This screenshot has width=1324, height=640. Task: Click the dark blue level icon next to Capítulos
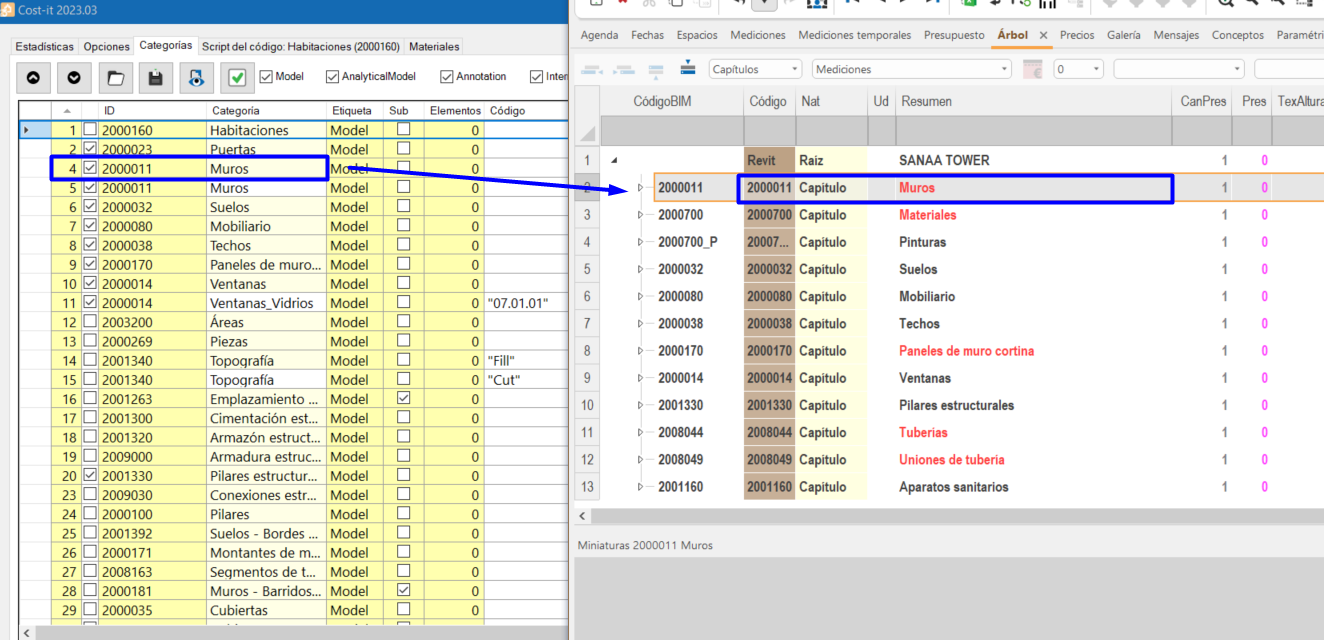(x=688, y=68)
